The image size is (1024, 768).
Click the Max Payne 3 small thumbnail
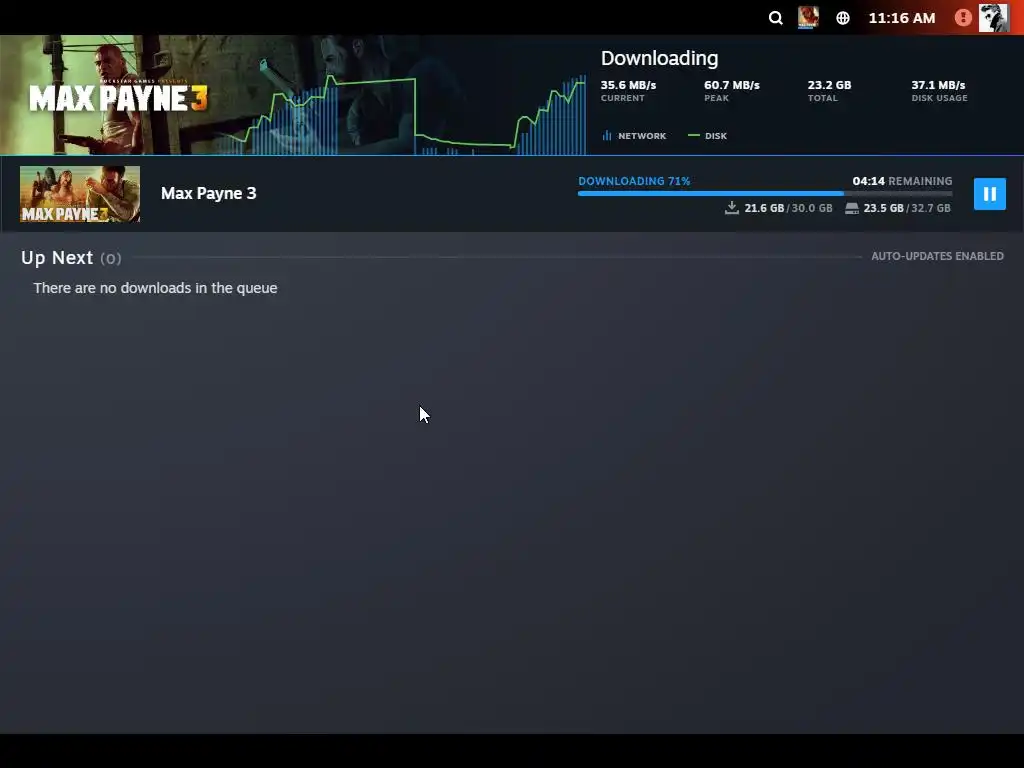coord(80,194)
